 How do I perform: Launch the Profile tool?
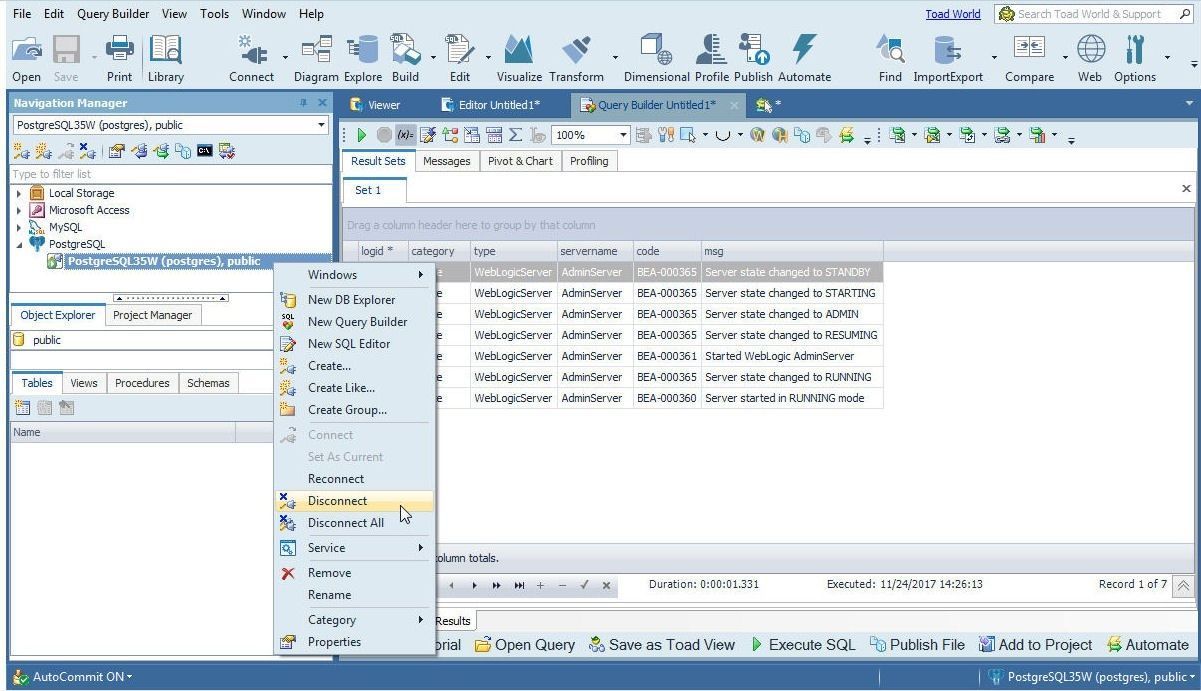click(x=711, y=58)
